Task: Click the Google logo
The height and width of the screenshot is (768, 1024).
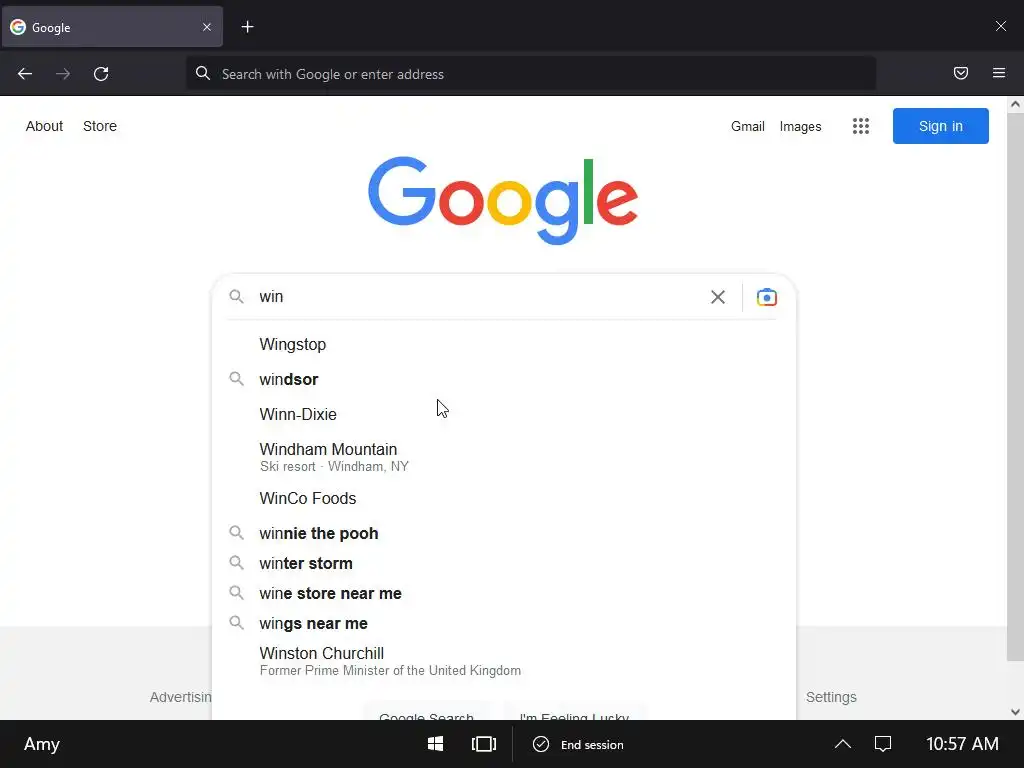Action: point(503,199)
